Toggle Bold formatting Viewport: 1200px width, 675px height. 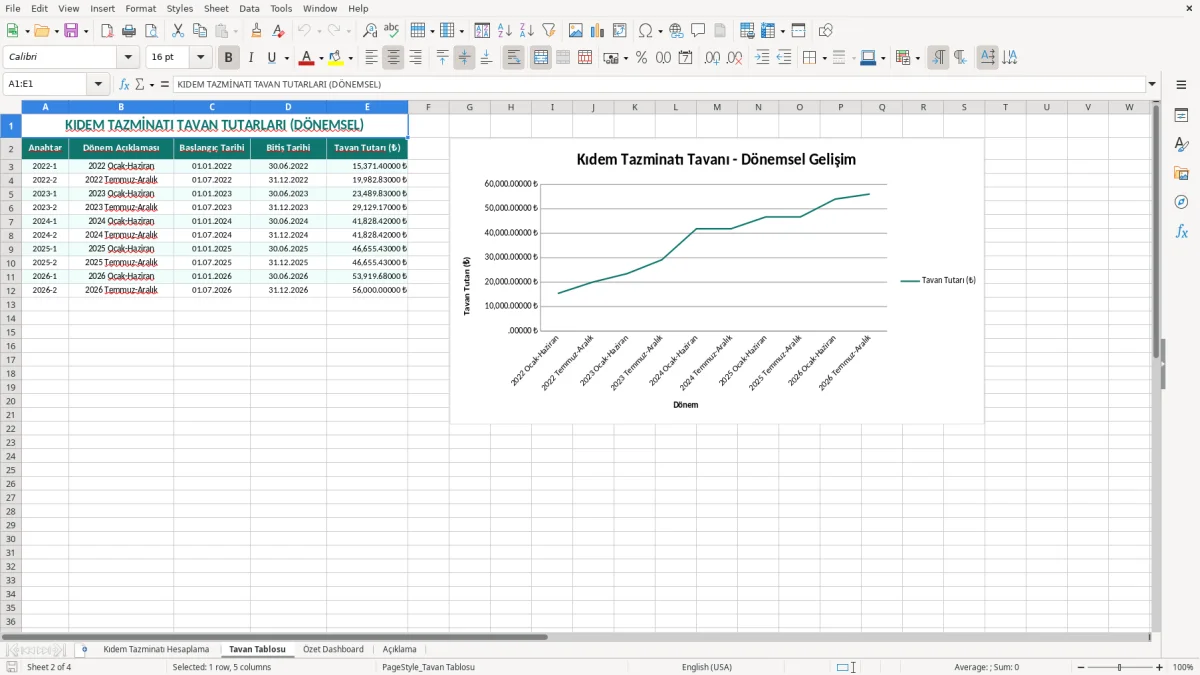[229, 58]
